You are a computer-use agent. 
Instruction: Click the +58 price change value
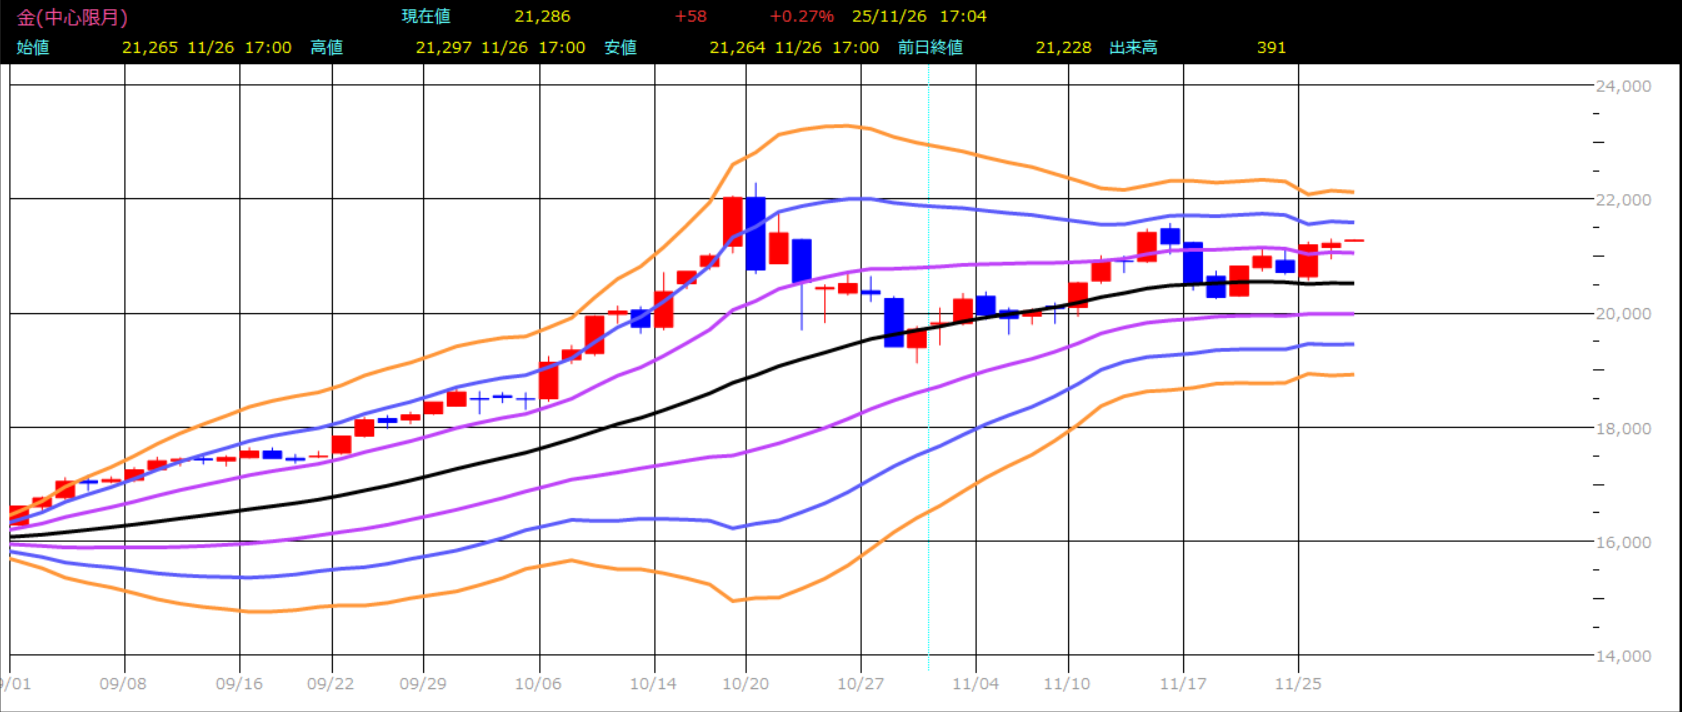[x=690, y=17]
